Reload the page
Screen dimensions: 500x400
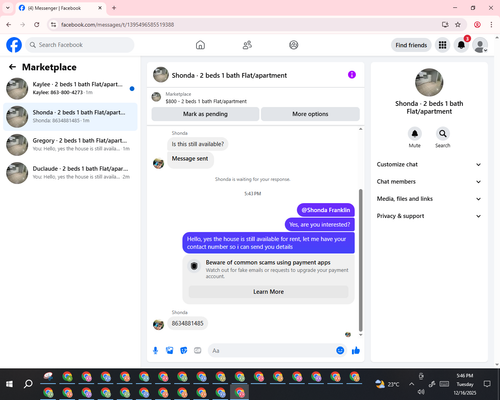37,24
